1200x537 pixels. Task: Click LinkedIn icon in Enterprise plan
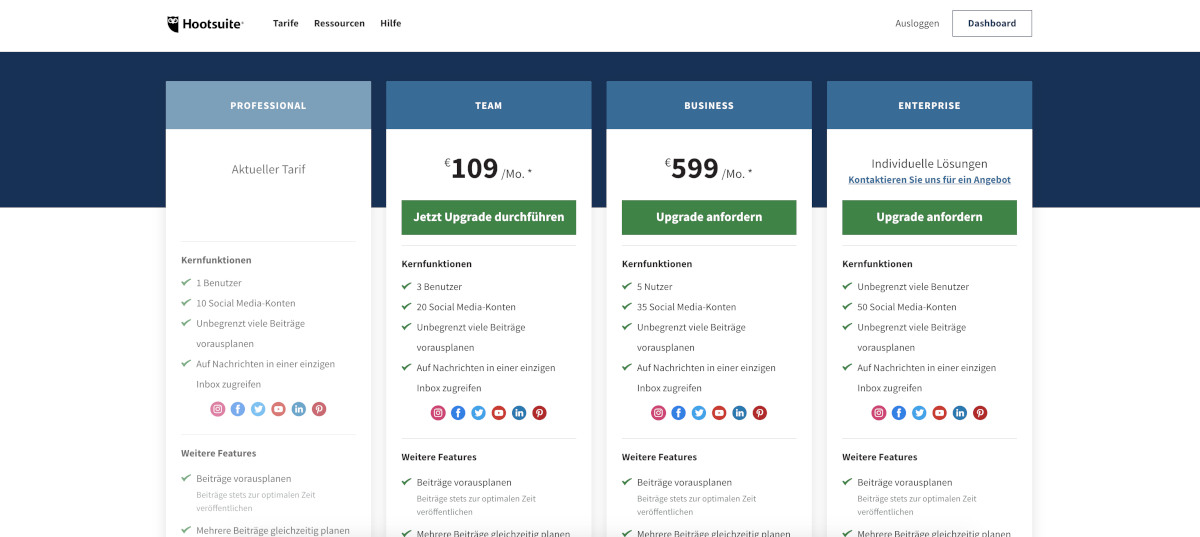pyautogui.click(x=960, y=413)
